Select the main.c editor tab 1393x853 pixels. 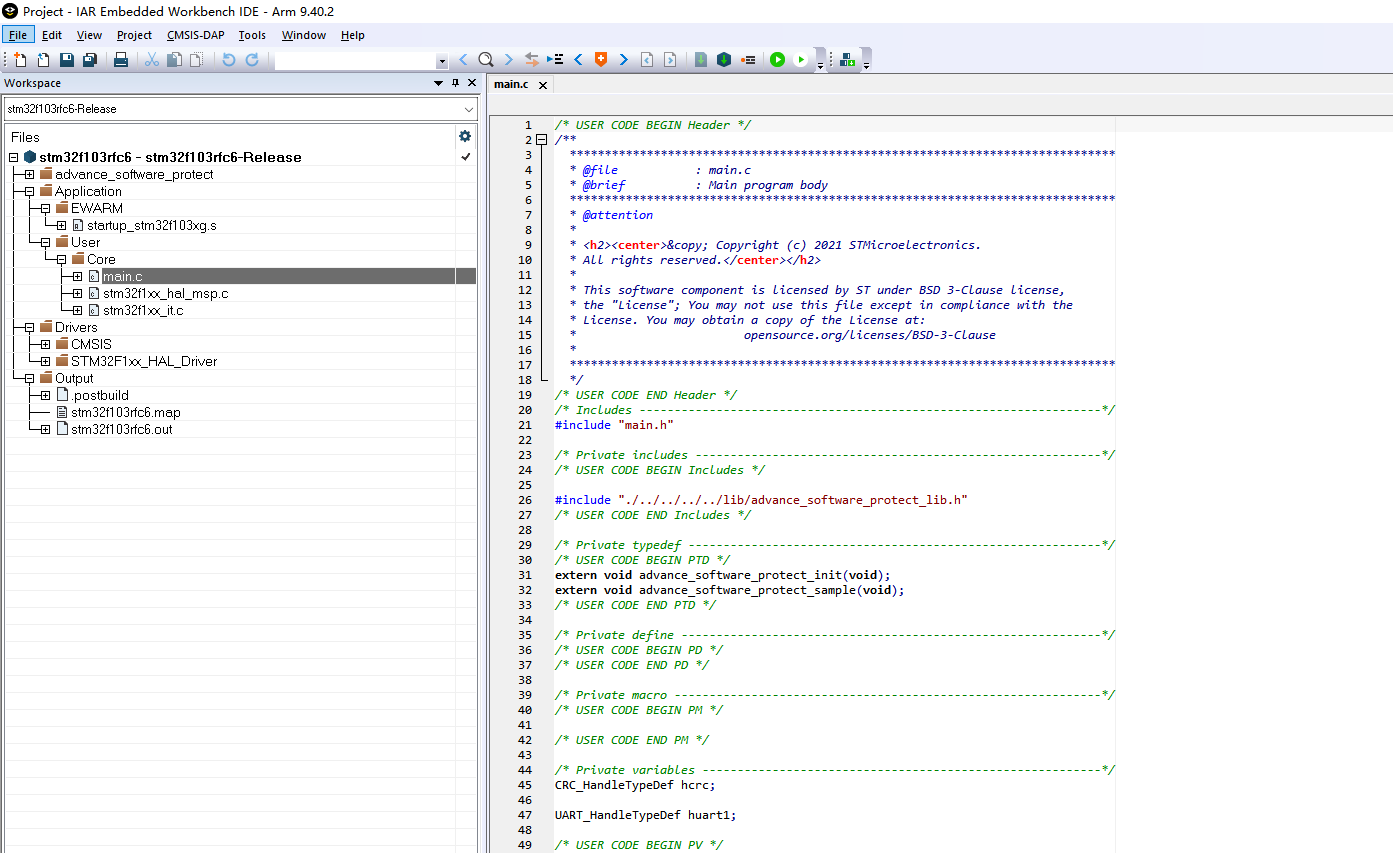click(511, 85)
